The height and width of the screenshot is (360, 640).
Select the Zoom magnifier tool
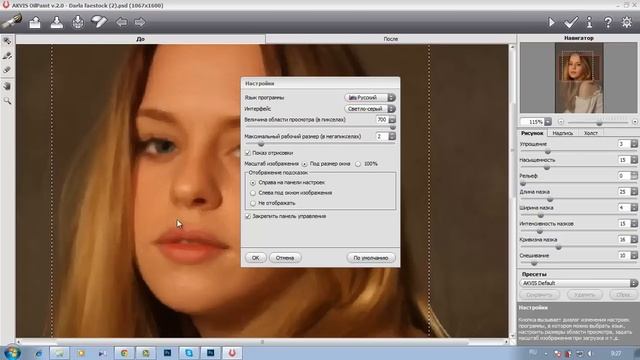(7, 100)
